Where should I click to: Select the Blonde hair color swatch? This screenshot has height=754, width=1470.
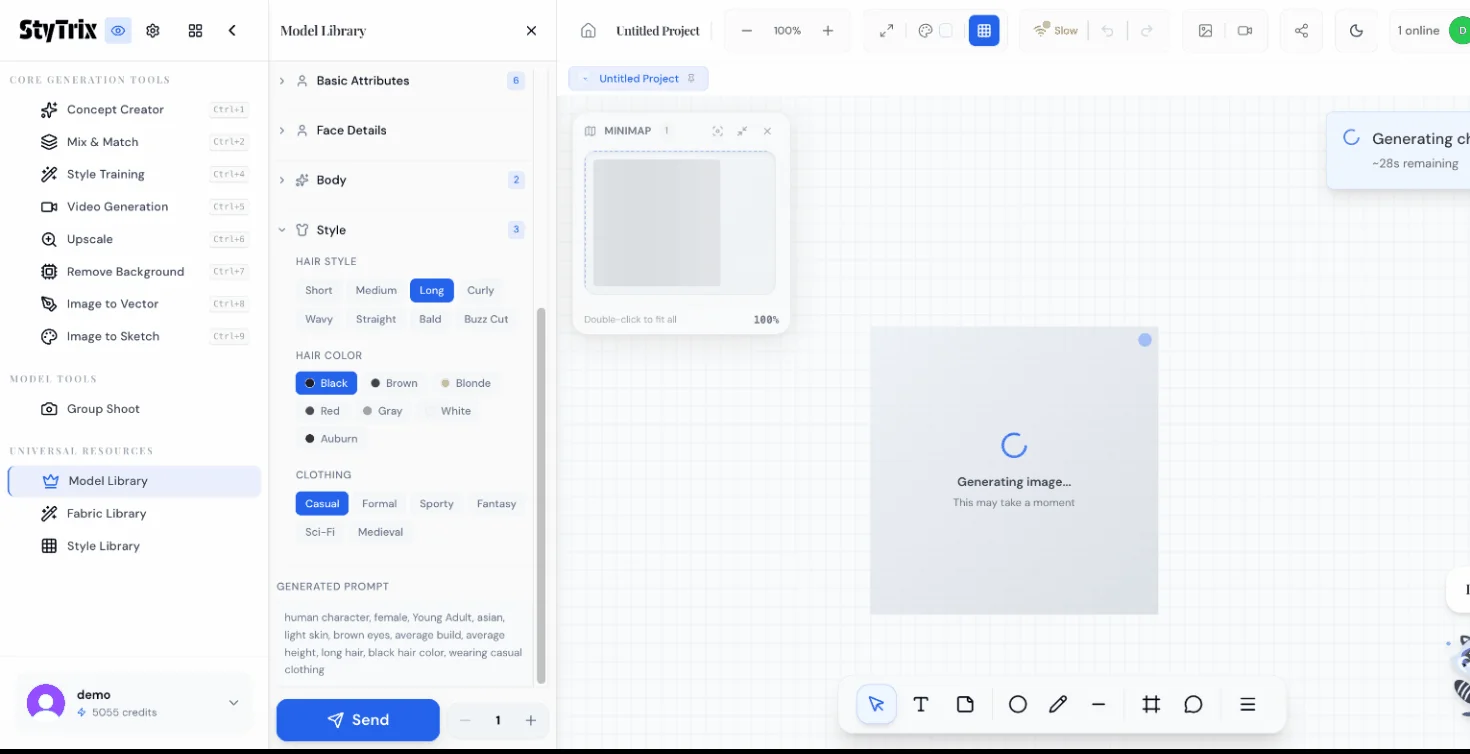pyautogui.click(x=466, y=383)
